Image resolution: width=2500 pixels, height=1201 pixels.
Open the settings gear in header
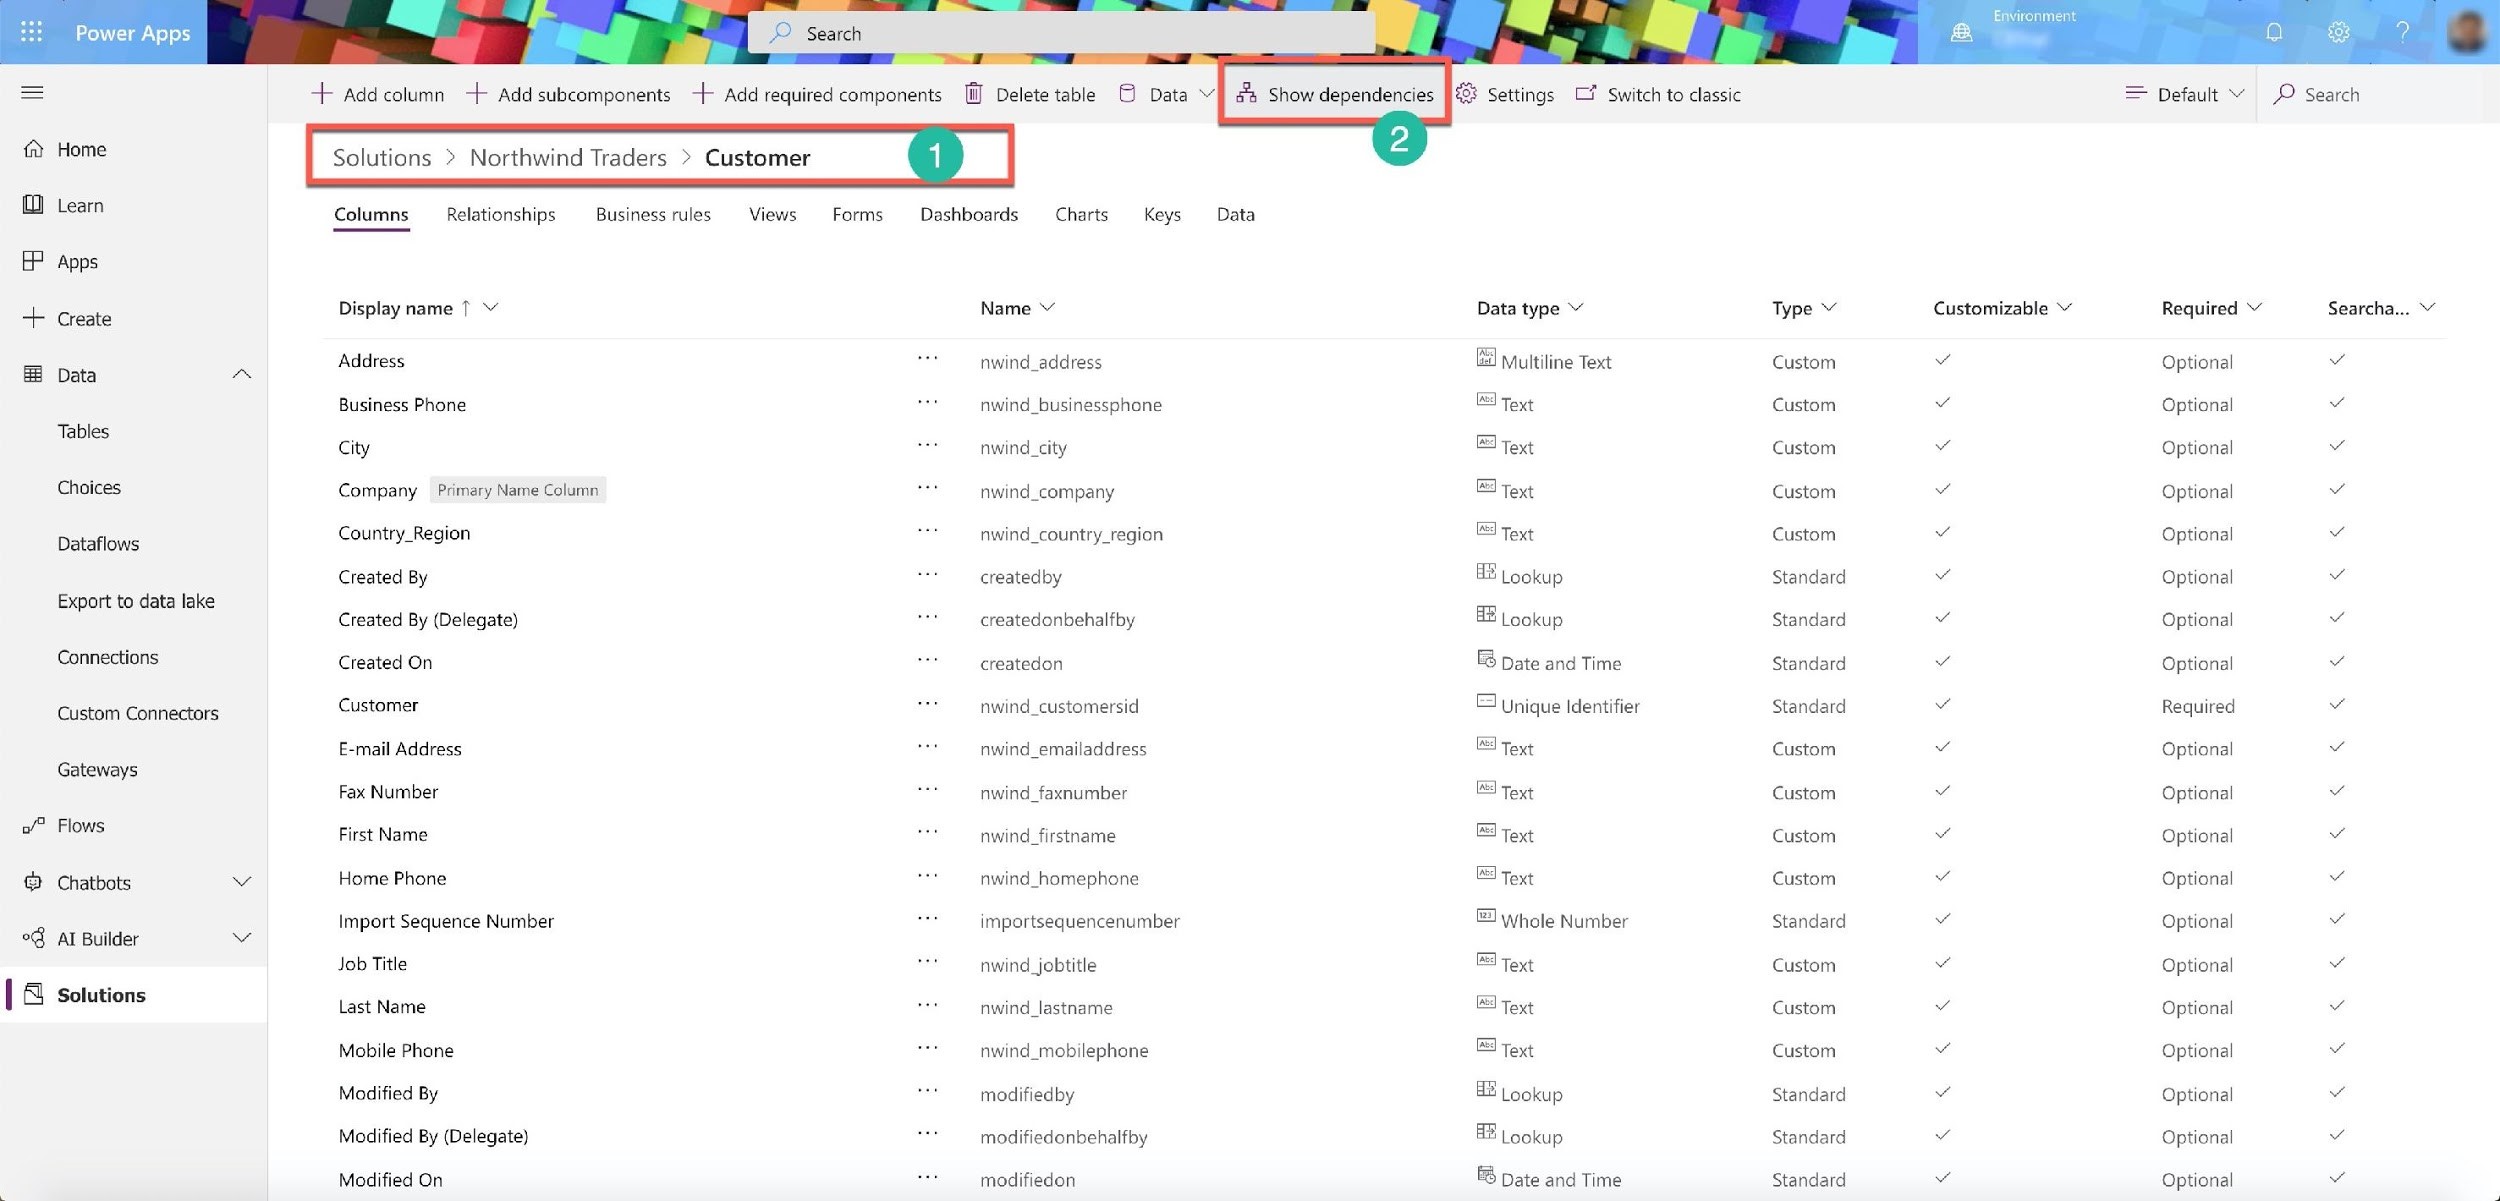(2338, 32)
